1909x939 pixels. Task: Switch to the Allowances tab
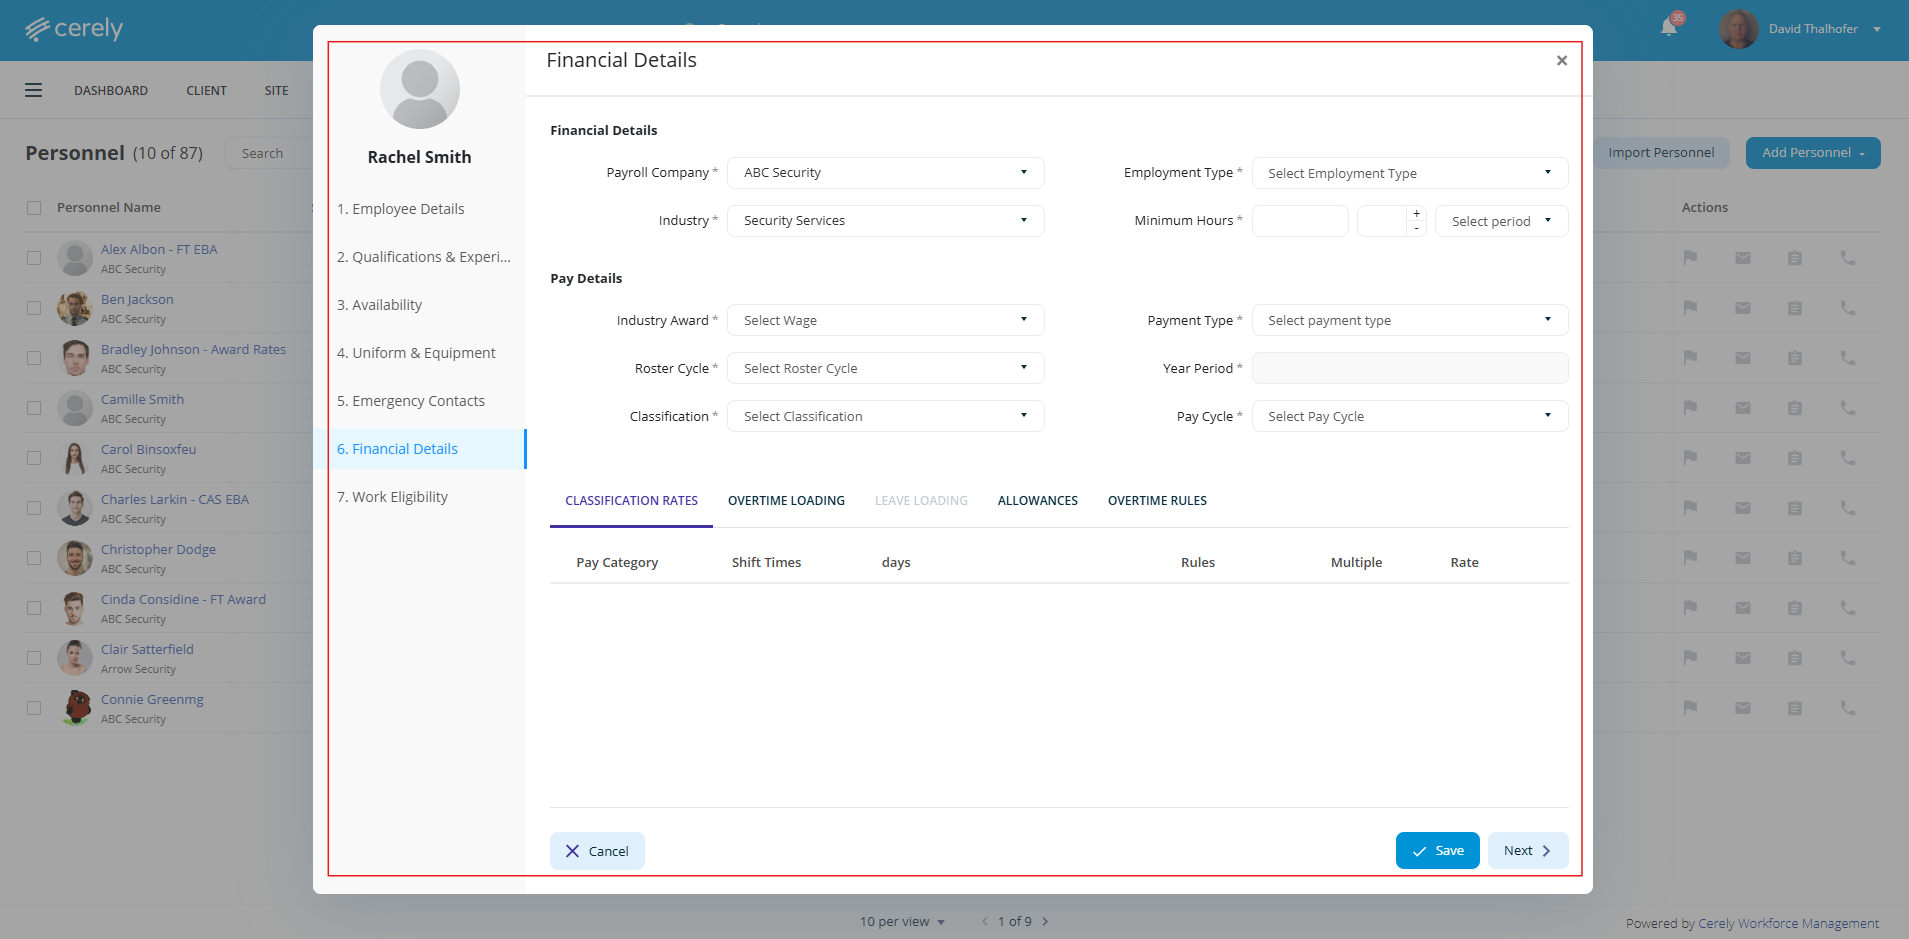(x=1037, y=501)
